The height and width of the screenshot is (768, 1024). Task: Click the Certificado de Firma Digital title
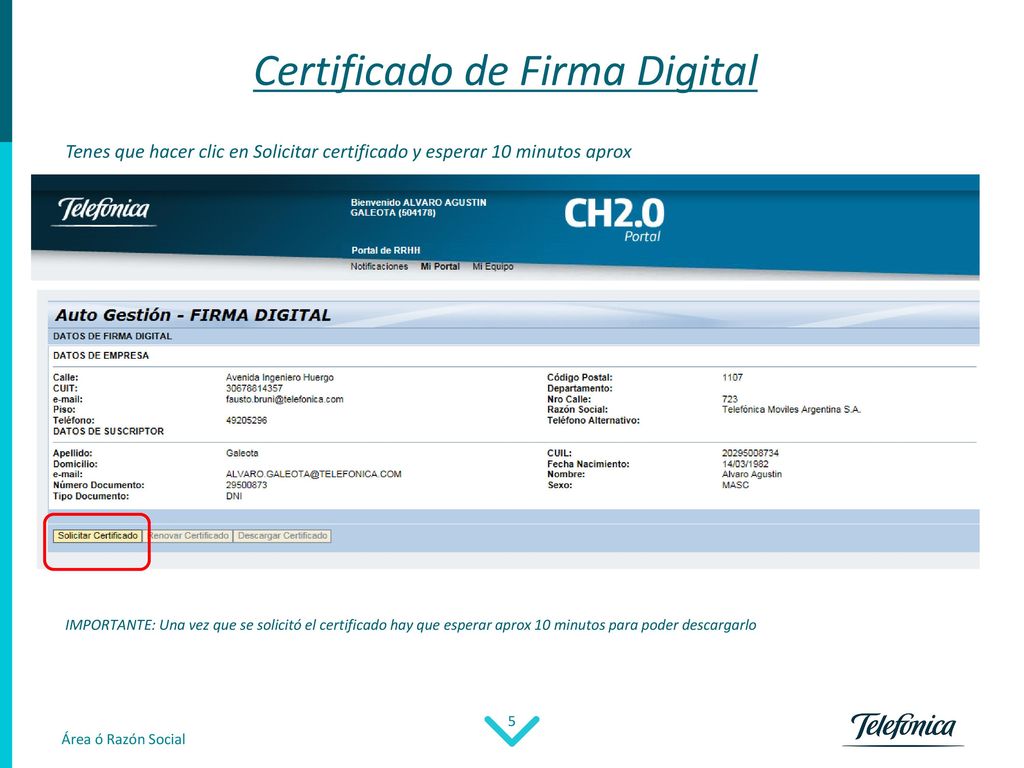(x=505, y=71)
